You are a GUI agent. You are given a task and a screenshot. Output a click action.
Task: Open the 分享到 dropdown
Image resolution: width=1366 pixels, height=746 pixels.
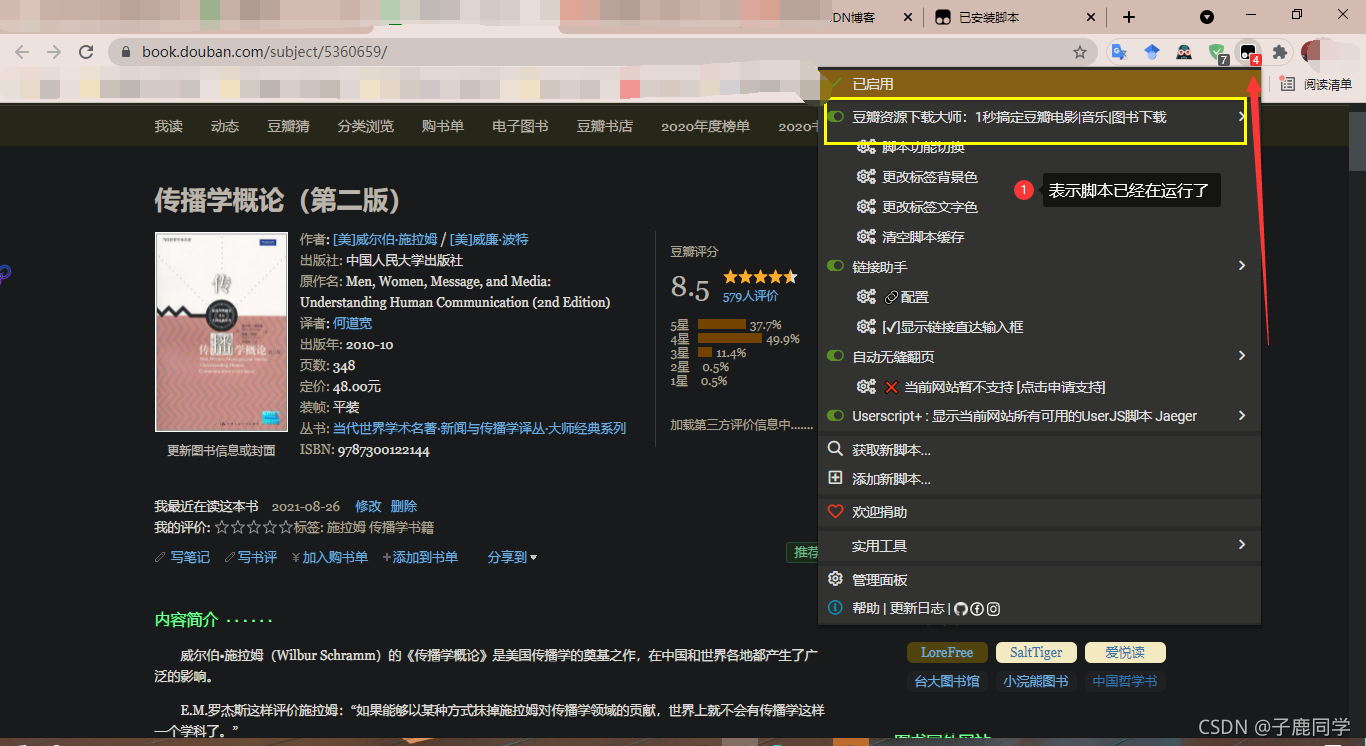pos(512,557)
